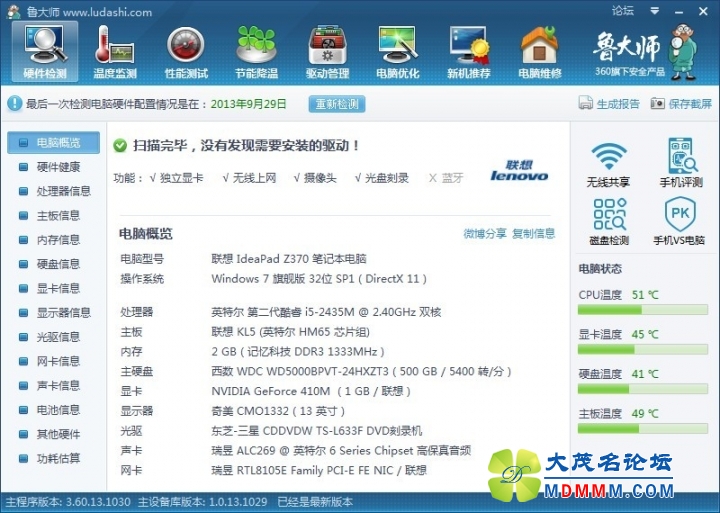Screen dimensions: 720x513
Task: Click the CPU温度 temperature bar
Action: (x=642, y=310)
